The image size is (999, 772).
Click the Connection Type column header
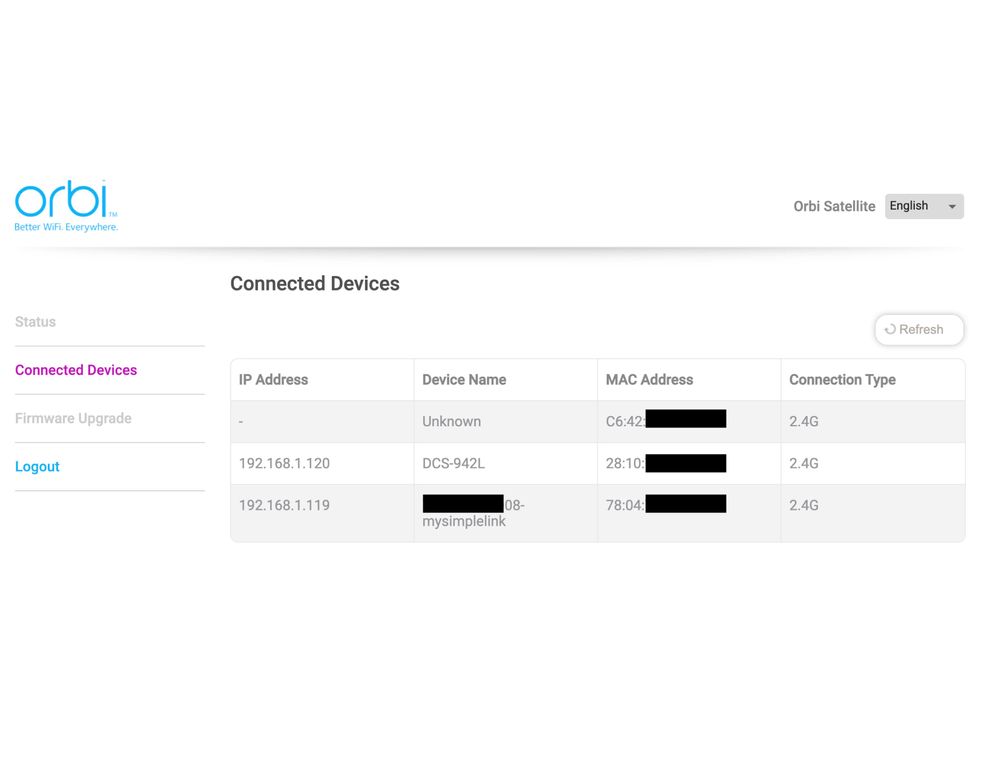[x=842, y=380]
